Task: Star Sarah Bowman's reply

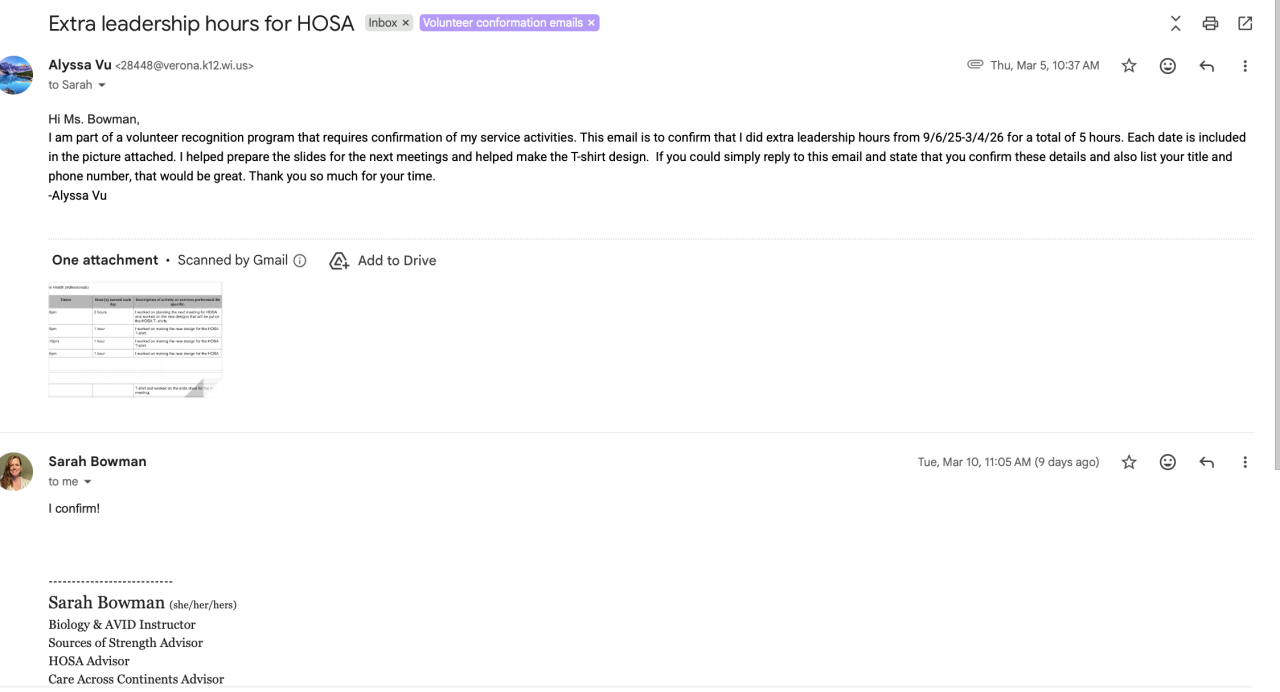Action: tap(1129, 462)
